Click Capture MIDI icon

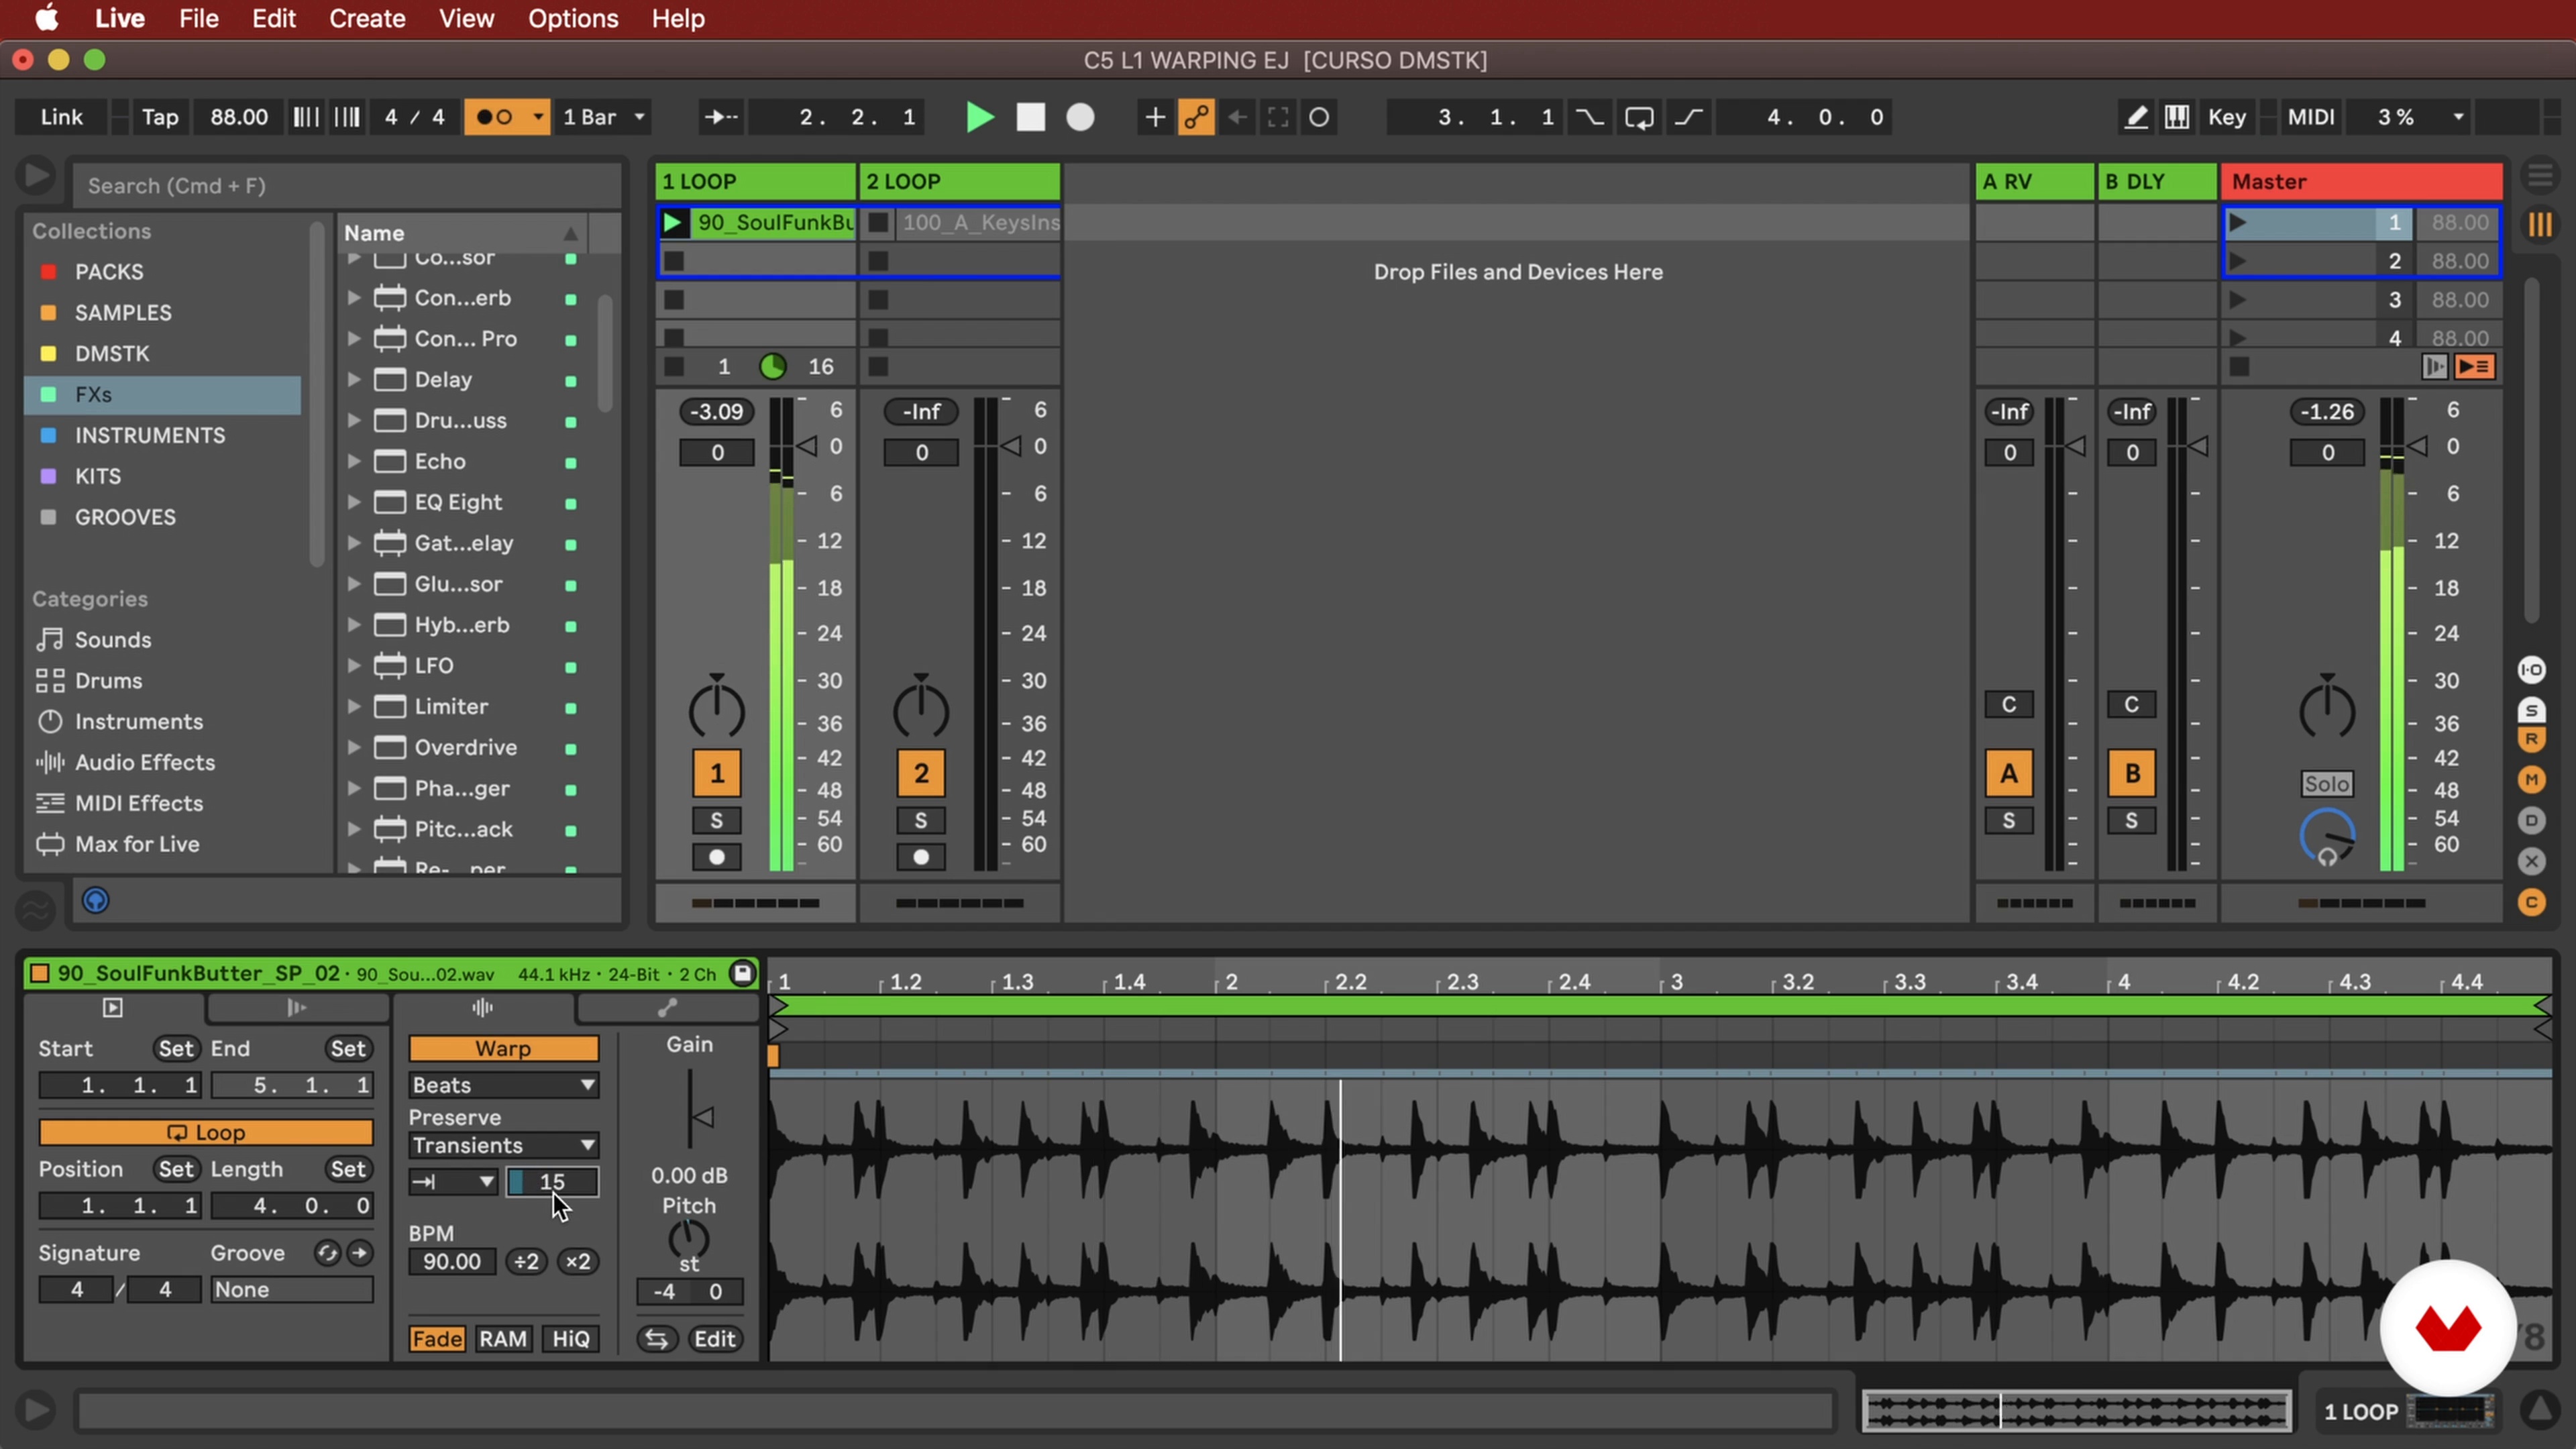pos(1278,117)
